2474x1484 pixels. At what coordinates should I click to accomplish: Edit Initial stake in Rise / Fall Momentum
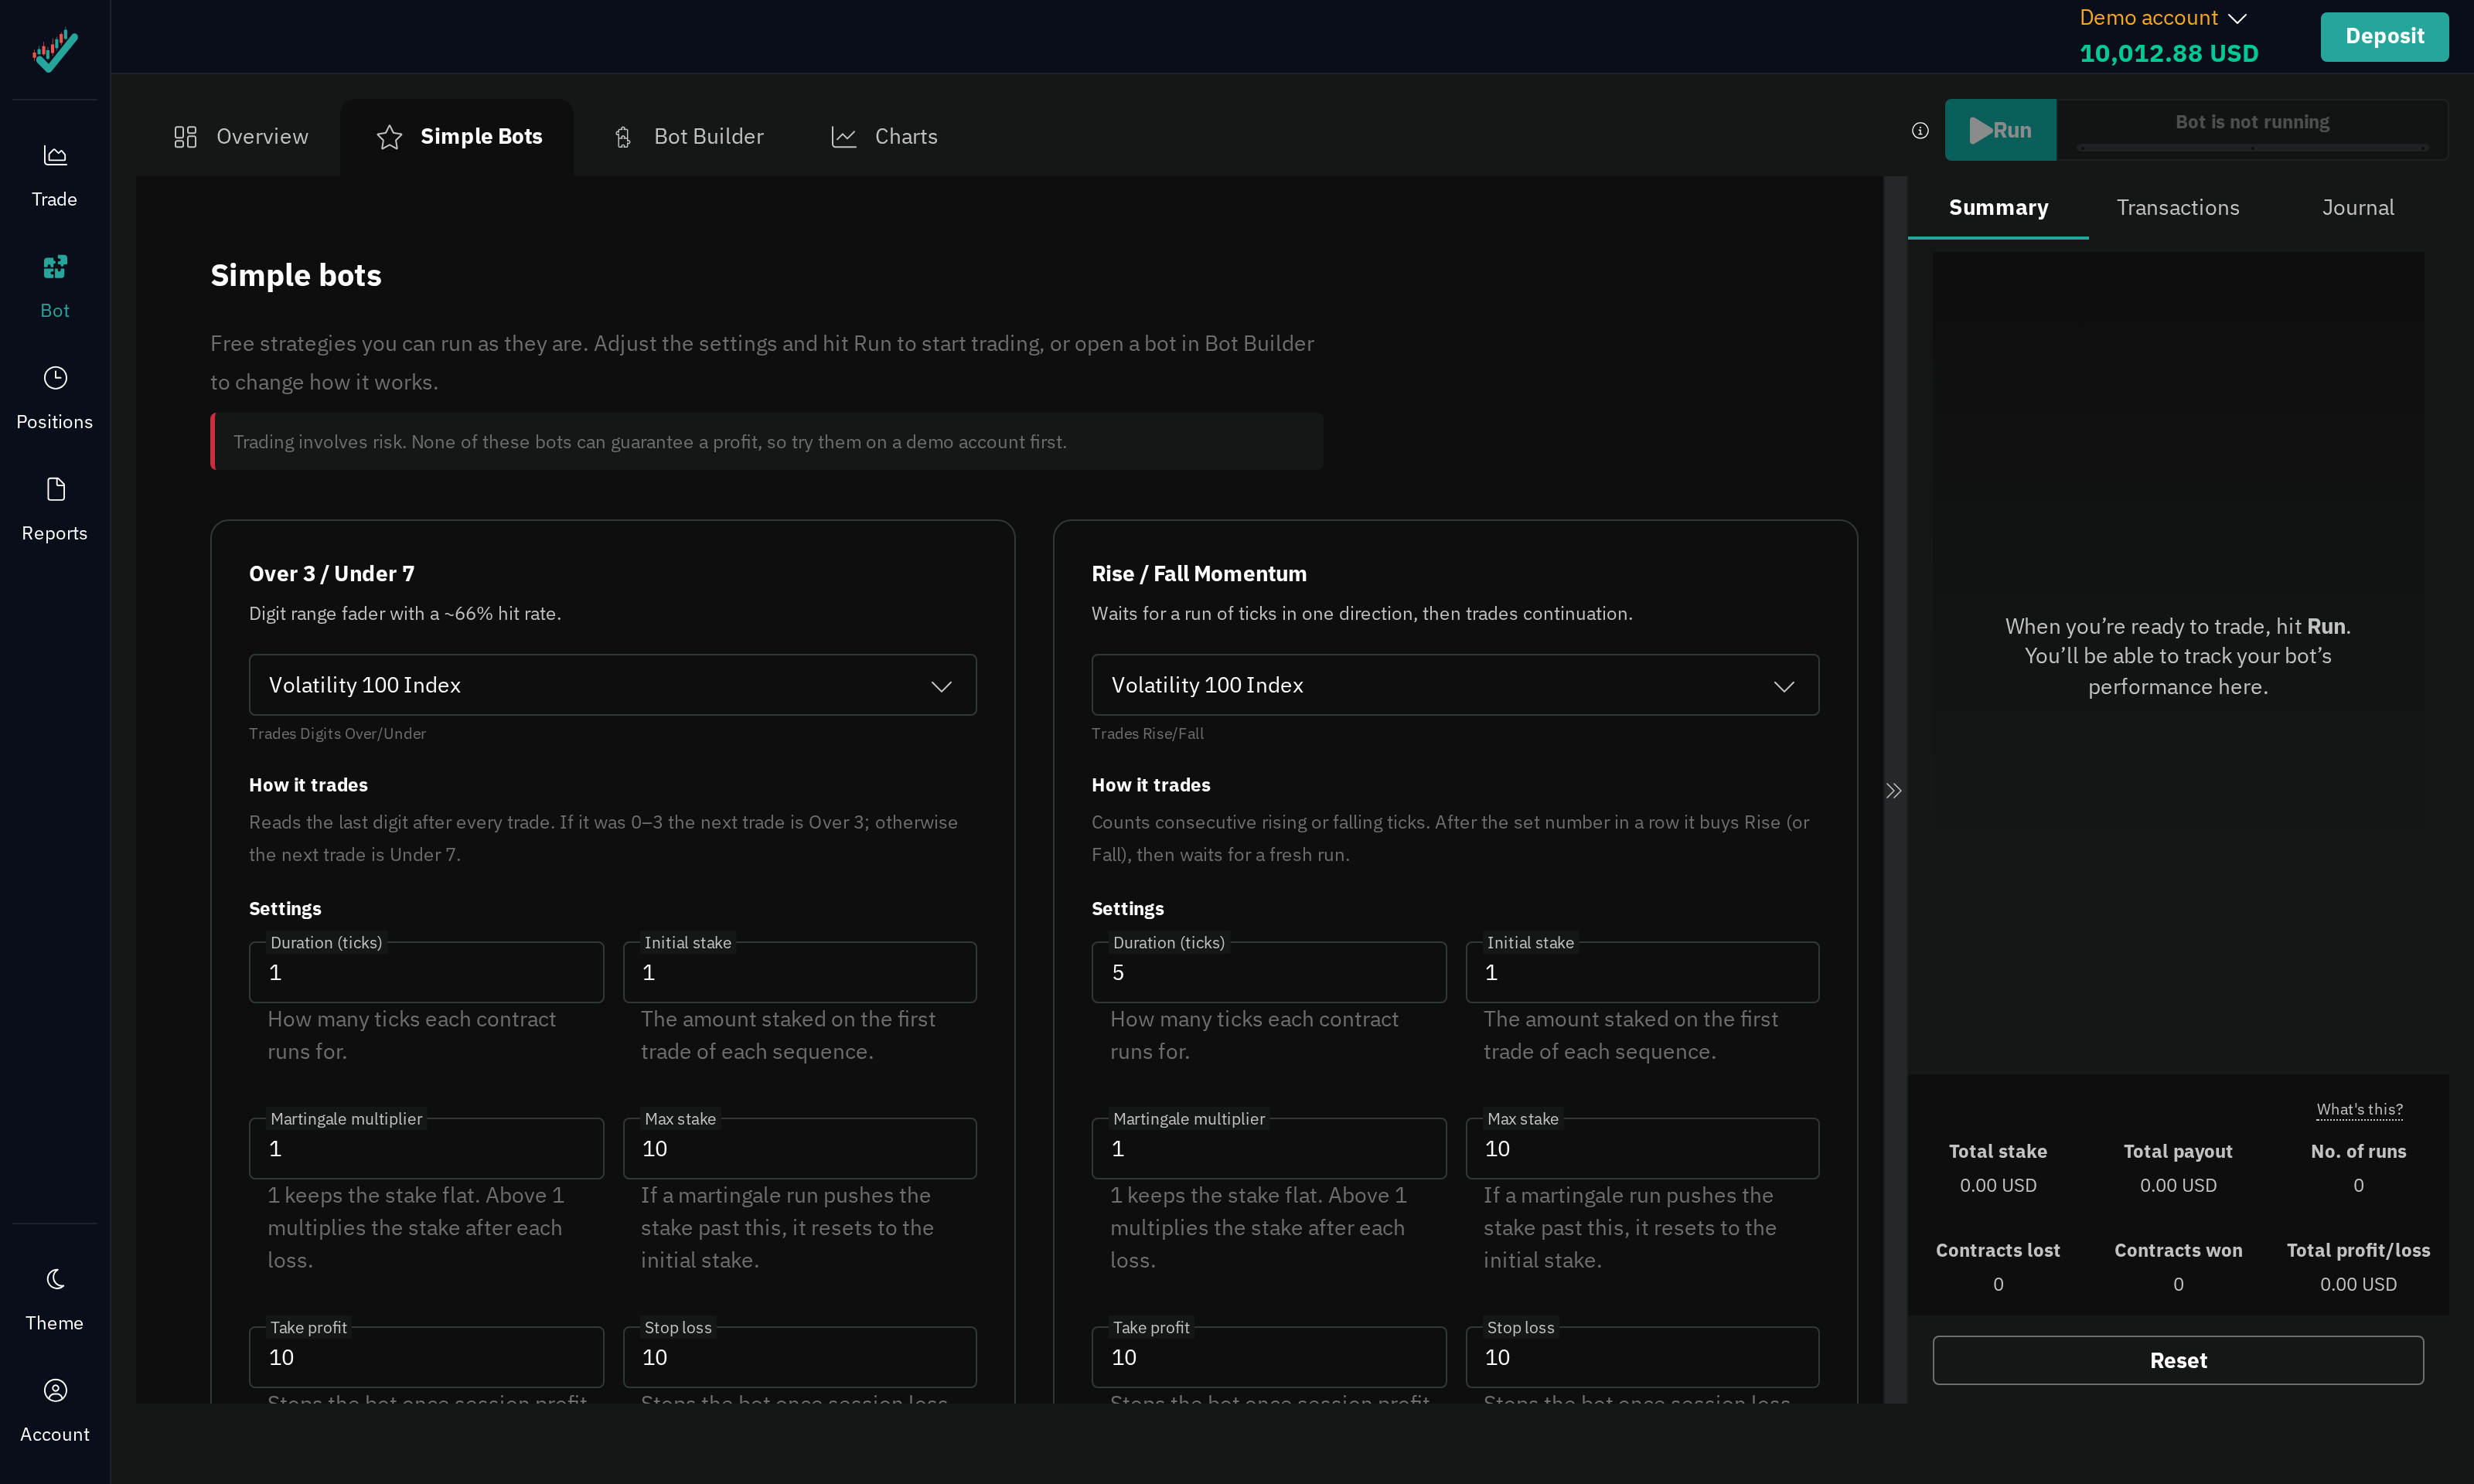pyautogui.click(x=1642, y=972)
